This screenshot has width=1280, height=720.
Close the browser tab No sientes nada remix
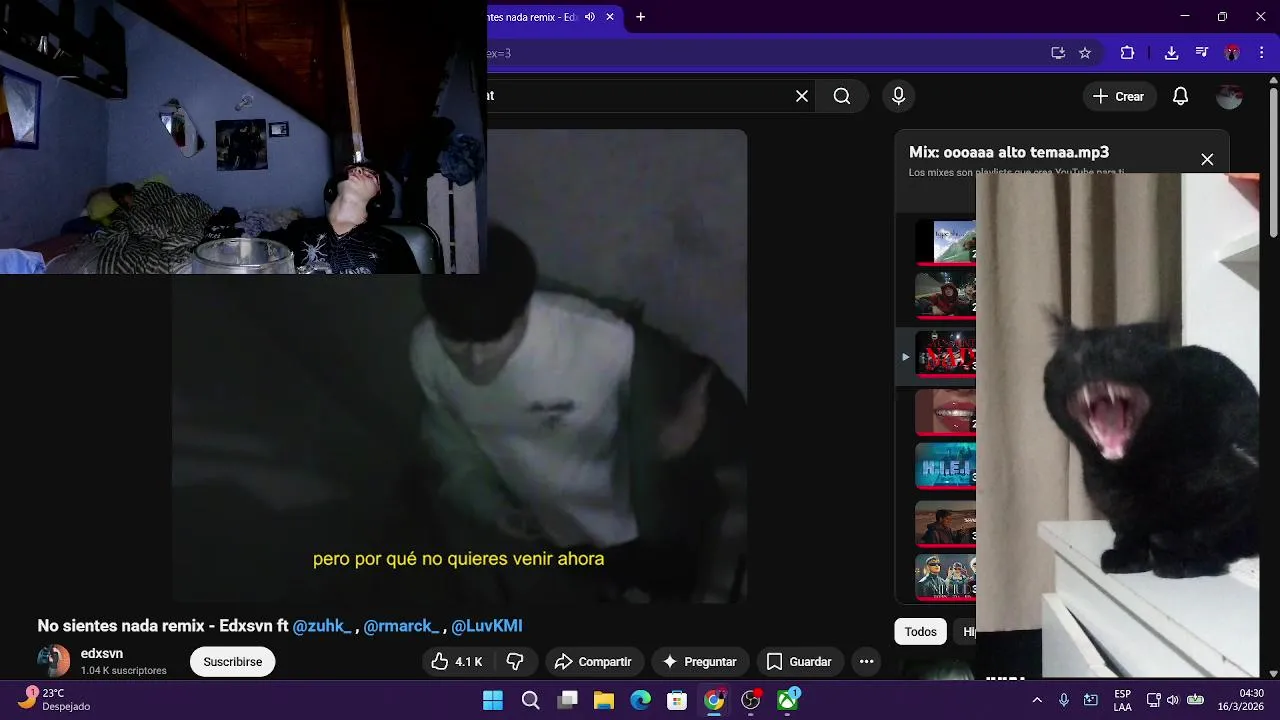610,17
